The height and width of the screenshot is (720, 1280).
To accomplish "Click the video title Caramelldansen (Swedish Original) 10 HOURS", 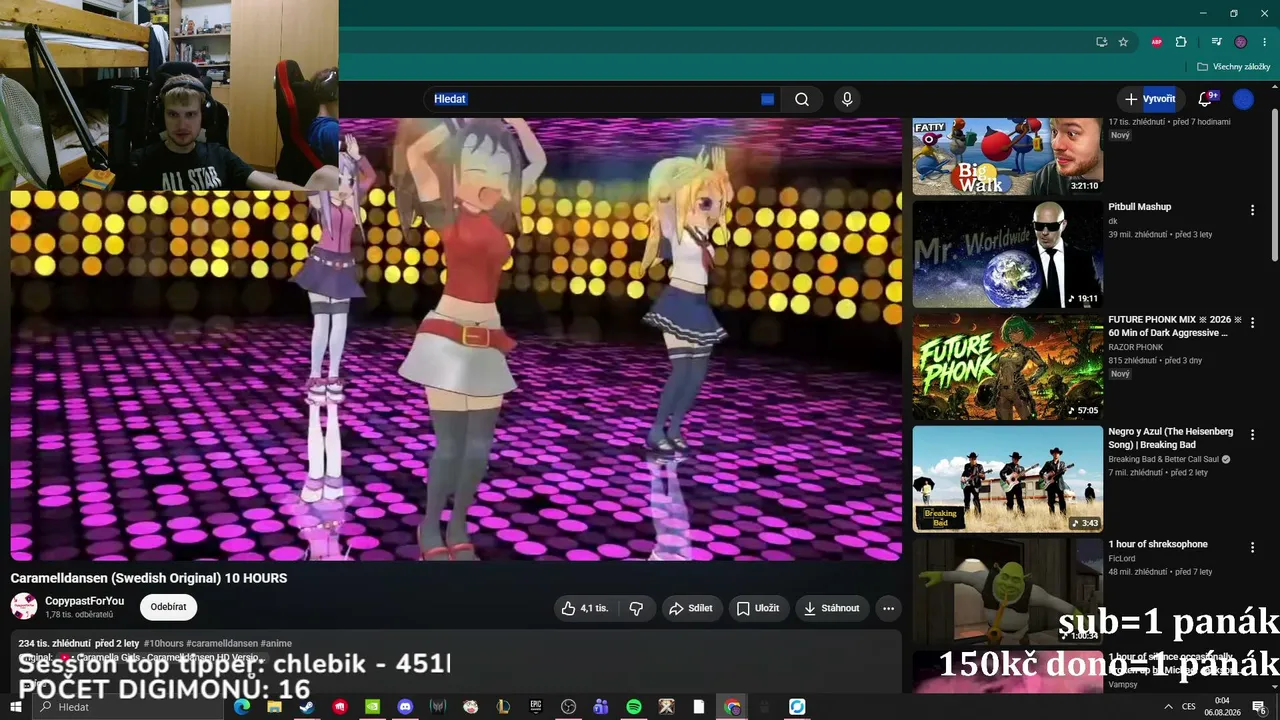I will pos(149,578).
